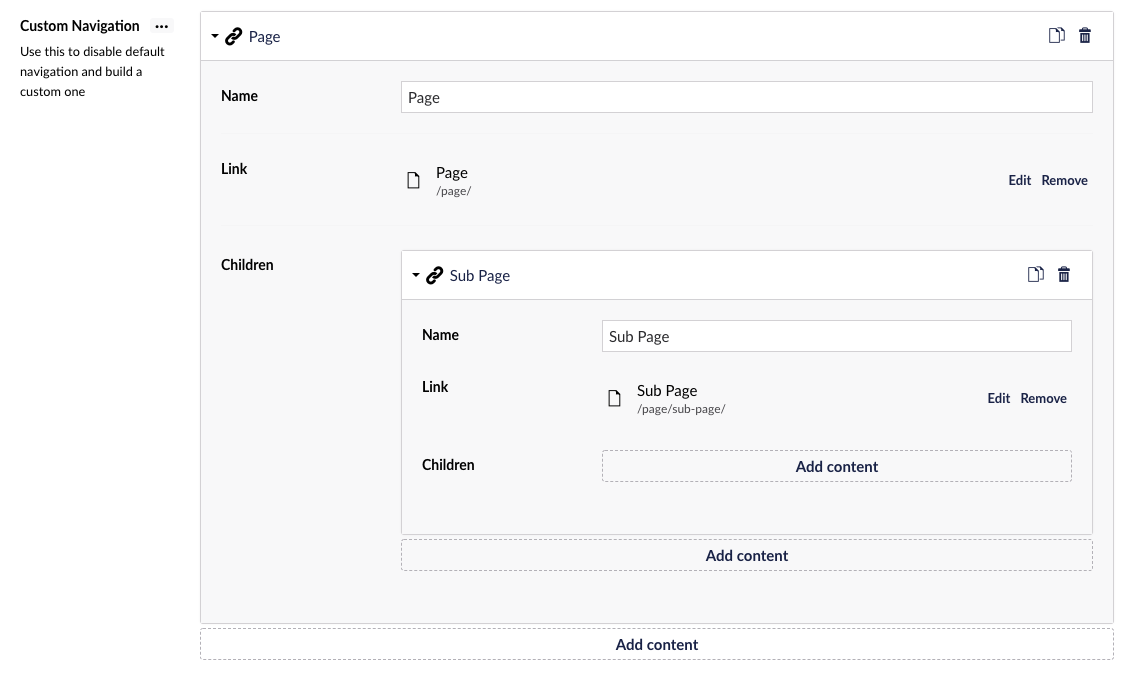Remove the Sub Page link
The height and width of the screenshot is (676, 1133).
(x=1043, y=399)
